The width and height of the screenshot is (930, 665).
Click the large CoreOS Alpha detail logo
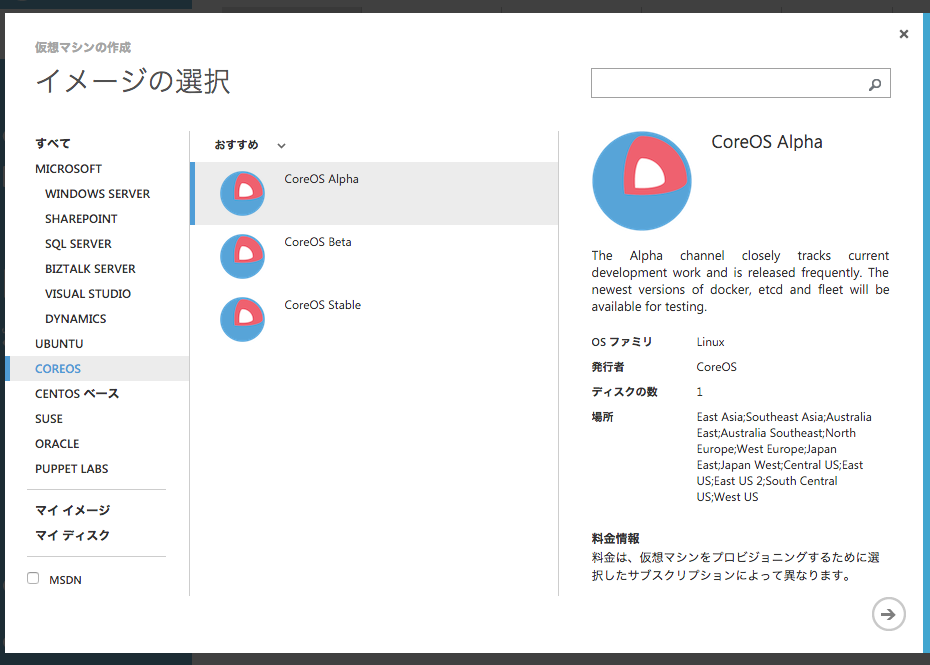pyautogui.click(x=642, y=181)
